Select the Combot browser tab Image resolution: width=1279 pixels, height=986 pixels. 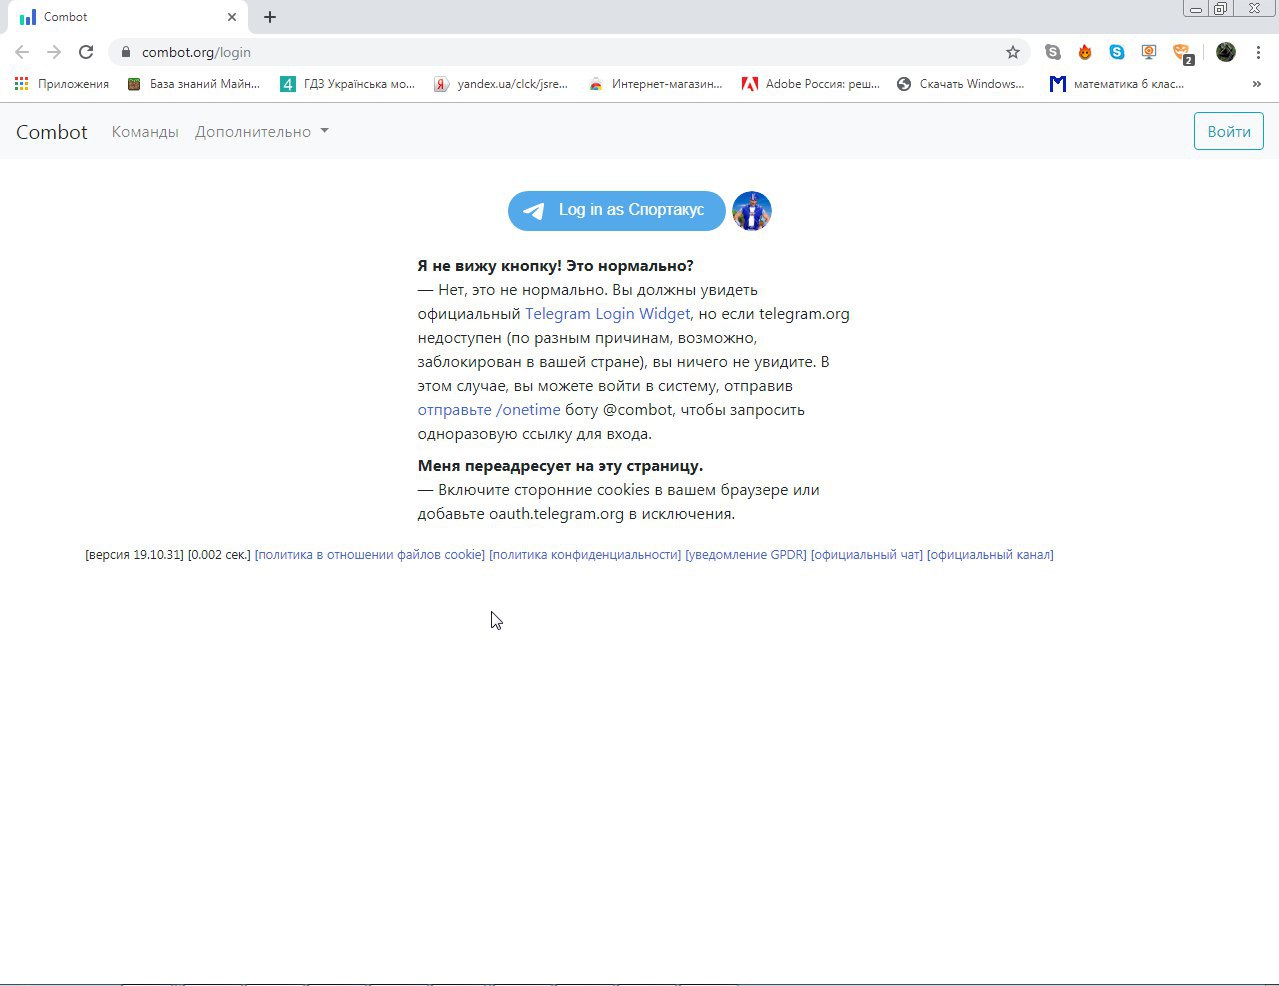[128, 17]
